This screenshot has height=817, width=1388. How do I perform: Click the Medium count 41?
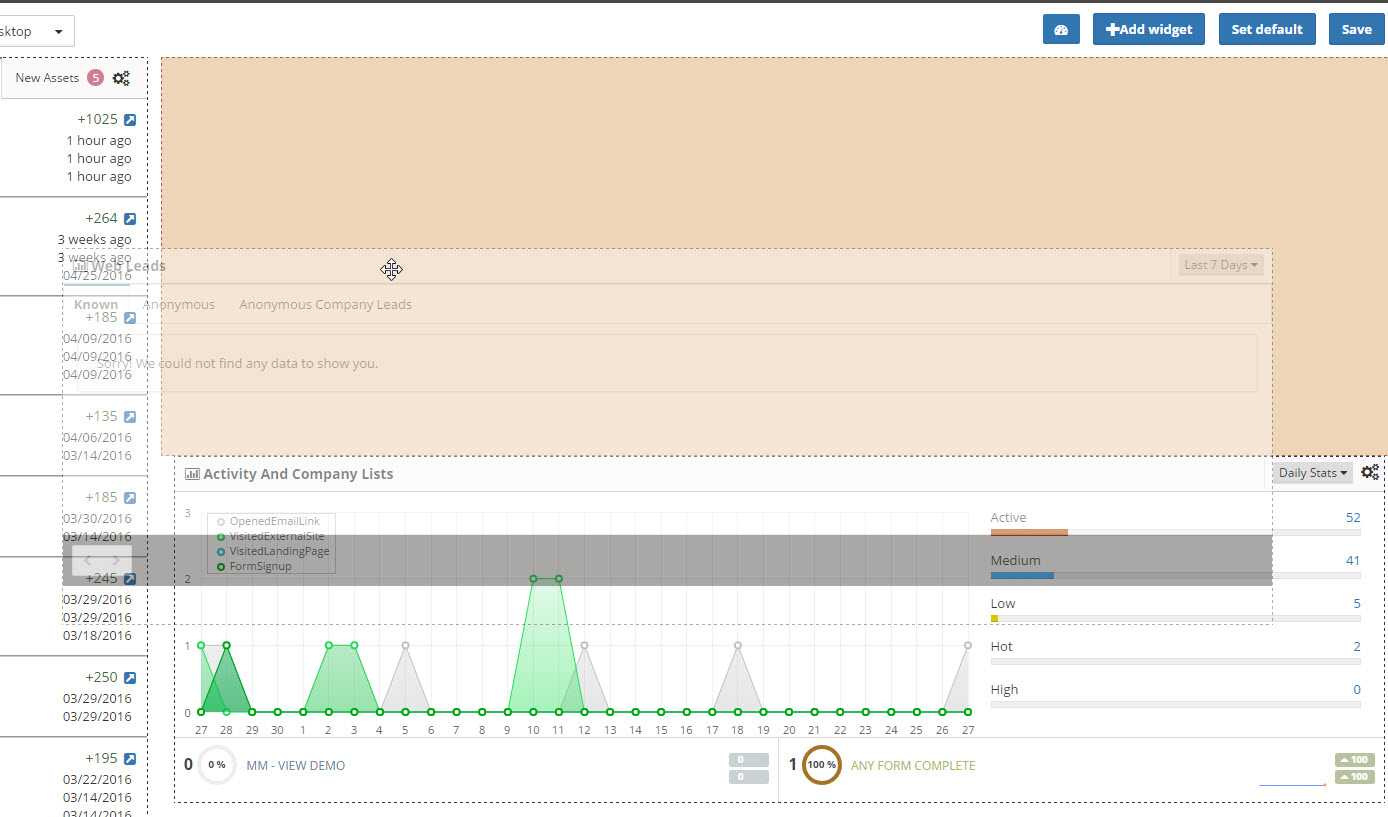[1353, 561]
